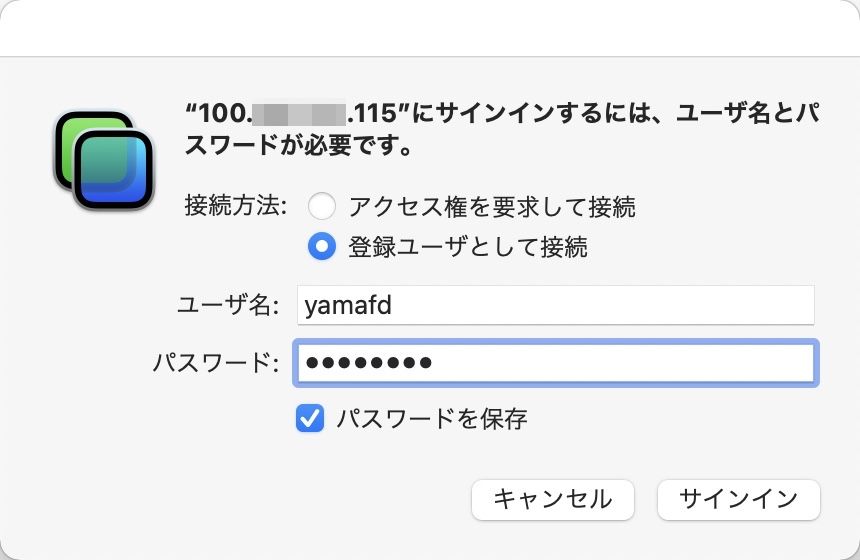This screenshot has height=560, width=860.
Task: Click the Screen Sharing app icon
Action: tap(104, 160)
